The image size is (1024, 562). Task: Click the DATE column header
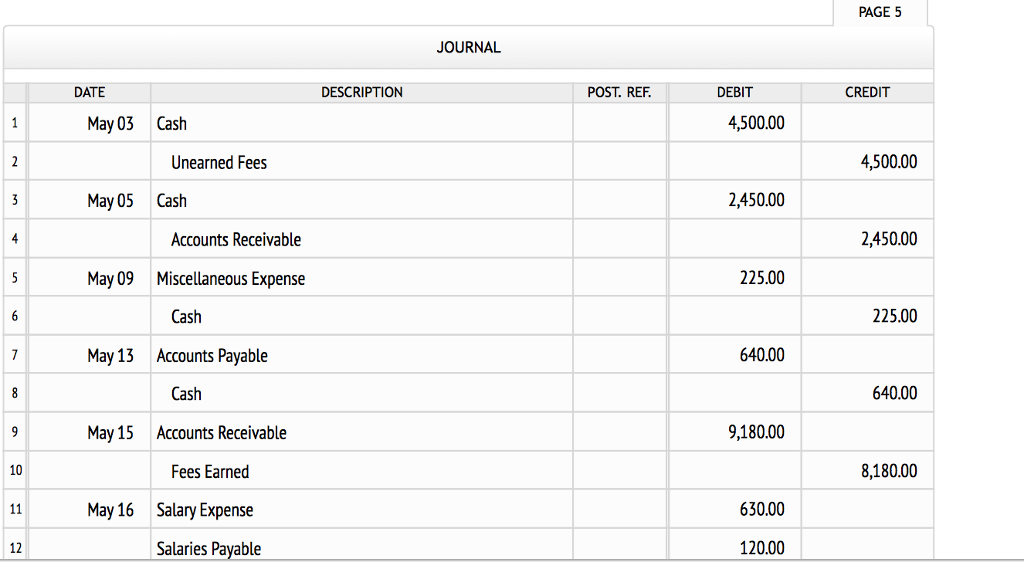(x=89, y=93)
